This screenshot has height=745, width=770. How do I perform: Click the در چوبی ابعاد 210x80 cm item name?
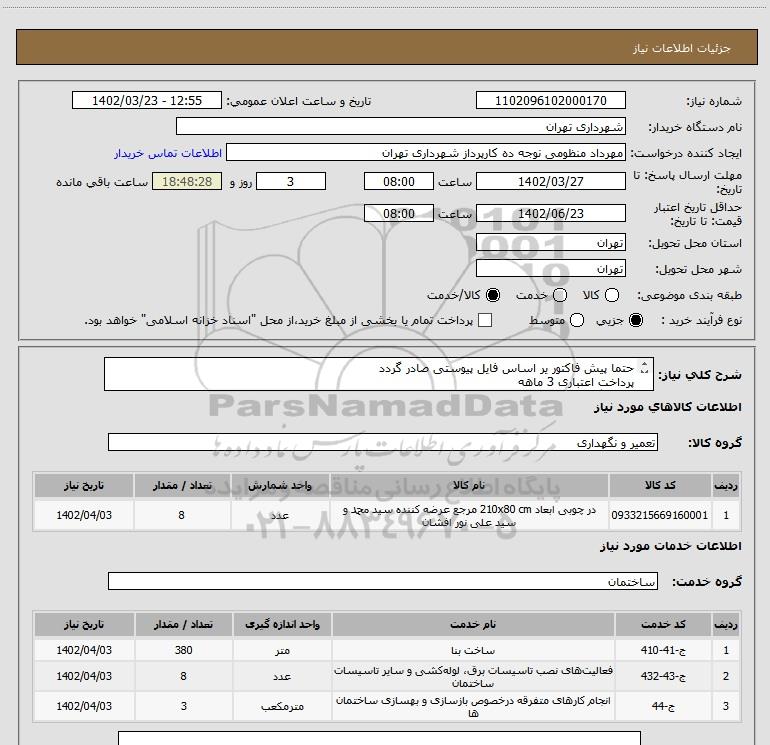pyautogui.click(x=469, y=516)
